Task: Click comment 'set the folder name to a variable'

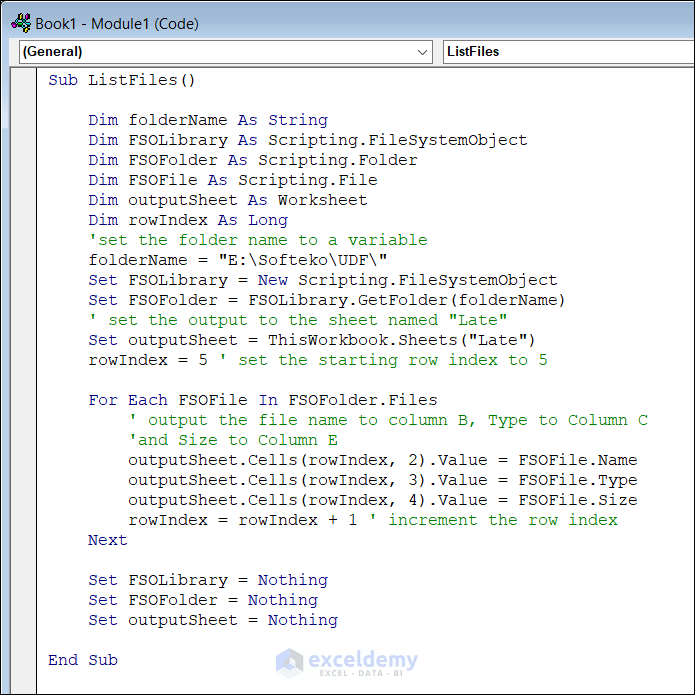Action: tap(258, 240)
